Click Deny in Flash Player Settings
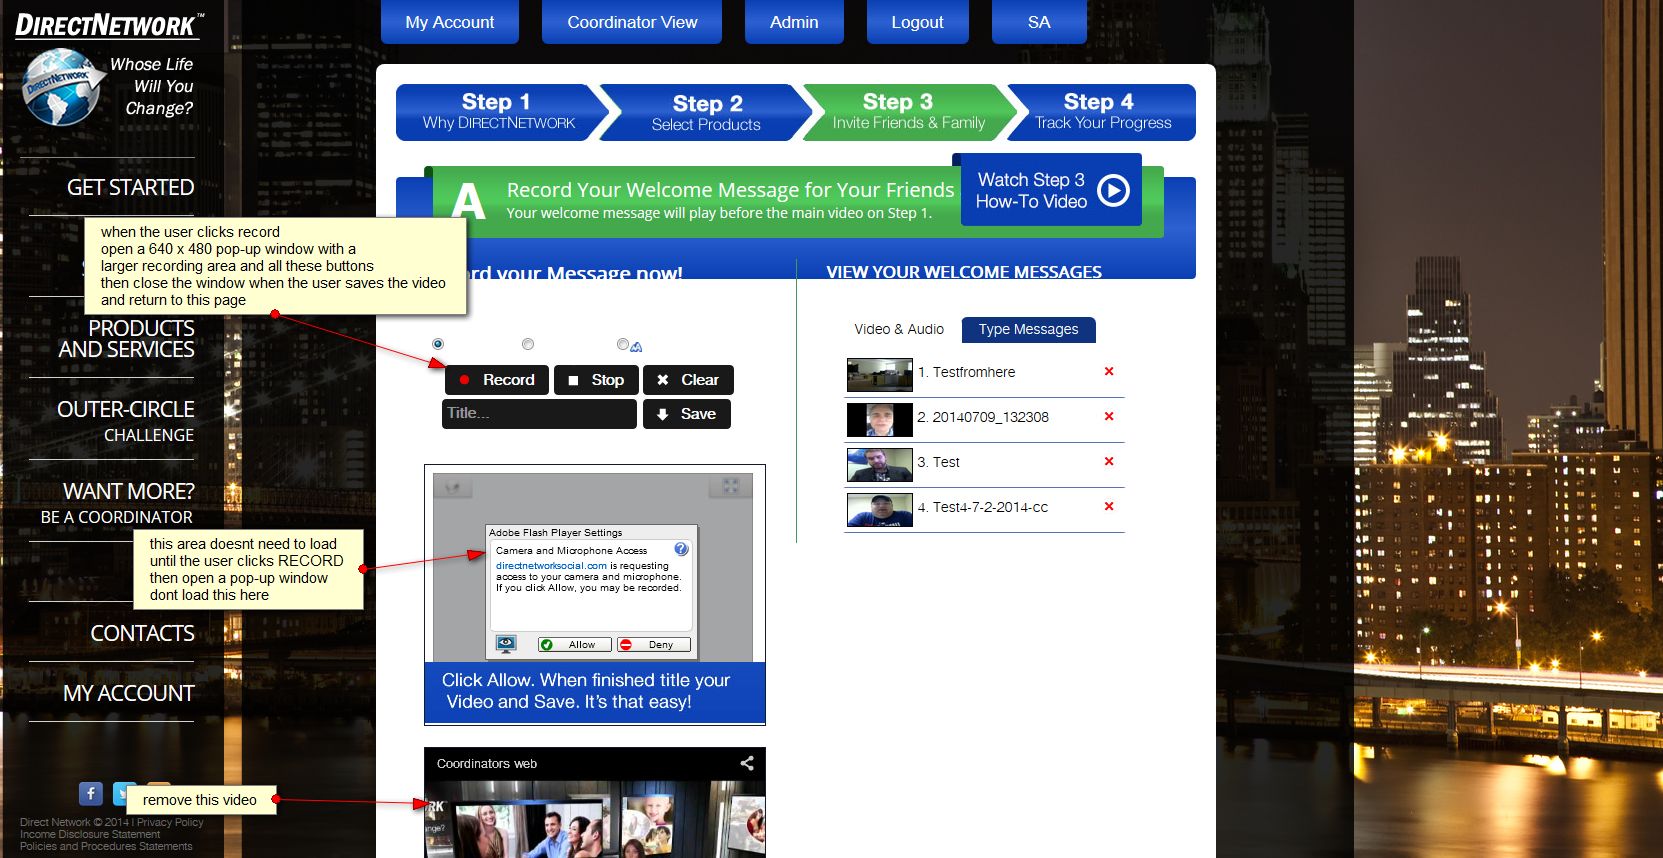 click(x=653, y=645)
